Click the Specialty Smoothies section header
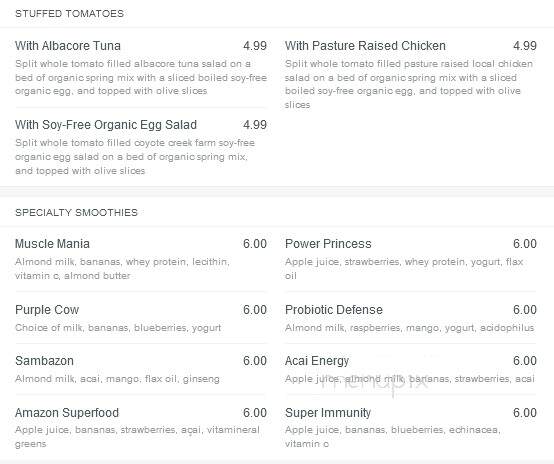The width and height of the screenshot is (554, 464). [76, 213]
